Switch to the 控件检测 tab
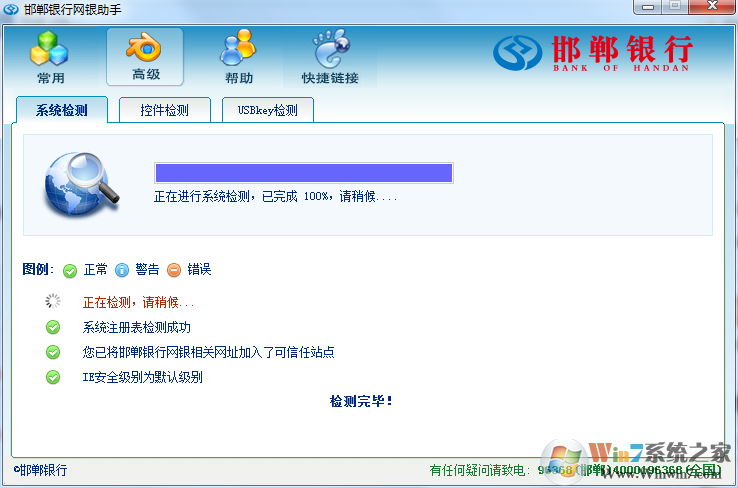738x488 pixels. pos(164,110)
